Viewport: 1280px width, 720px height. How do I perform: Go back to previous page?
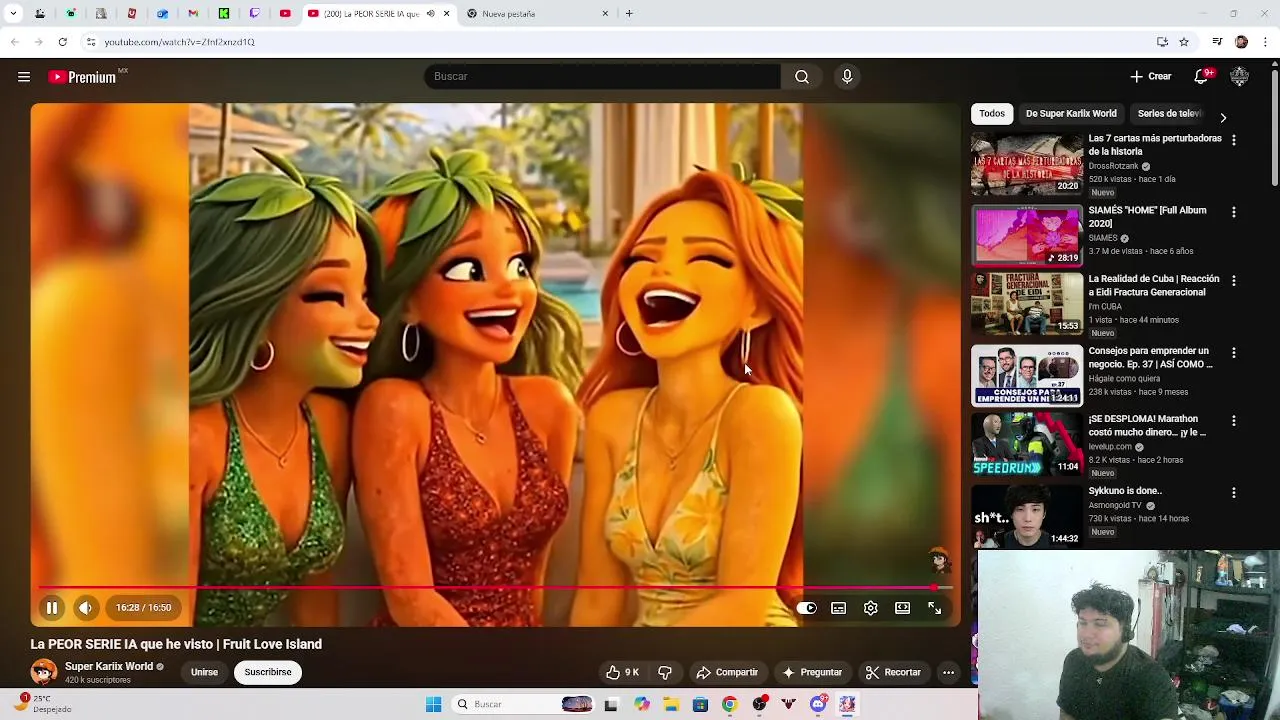pos(14,42)
